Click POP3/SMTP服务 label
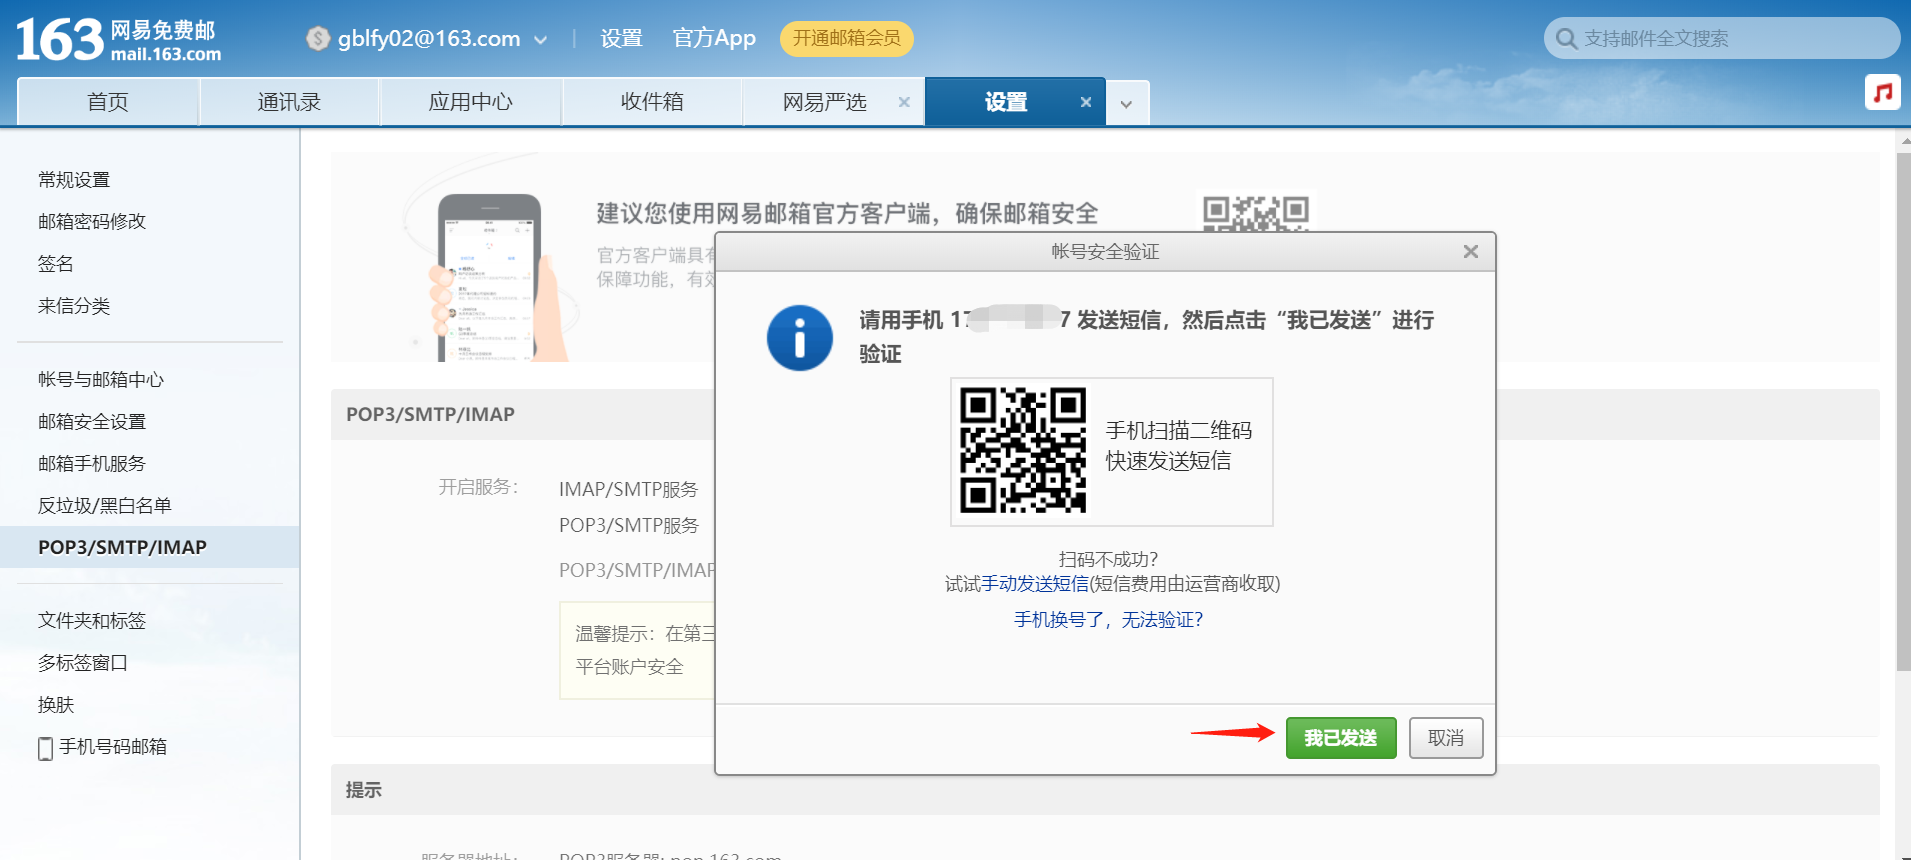1911x860 pixels. tap(629, 525)
